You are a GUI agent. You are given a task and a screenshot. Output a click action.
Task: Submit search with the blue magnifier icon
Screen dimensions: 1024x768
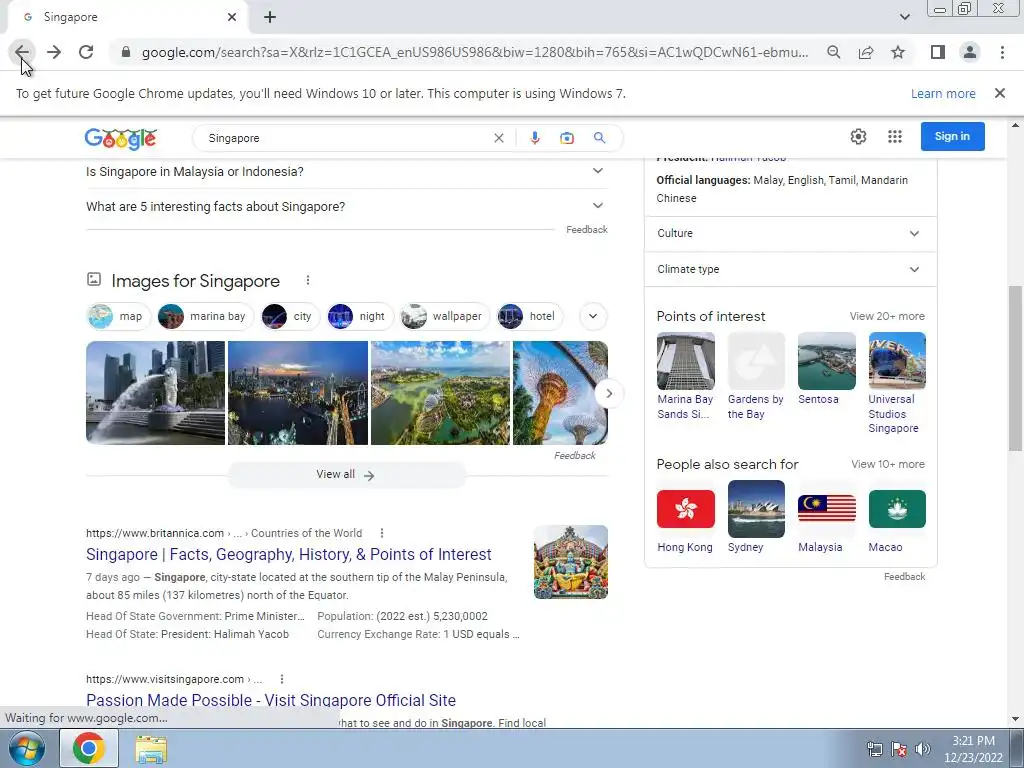click(x=599, y=138)
